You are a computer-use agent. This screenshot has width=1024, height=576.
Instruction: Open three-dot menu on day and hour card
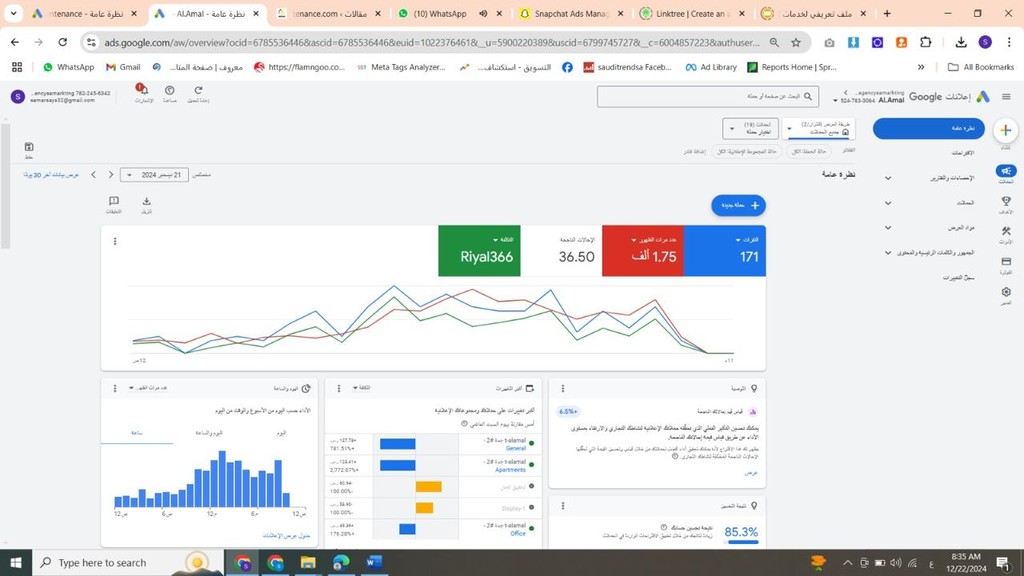115,389
